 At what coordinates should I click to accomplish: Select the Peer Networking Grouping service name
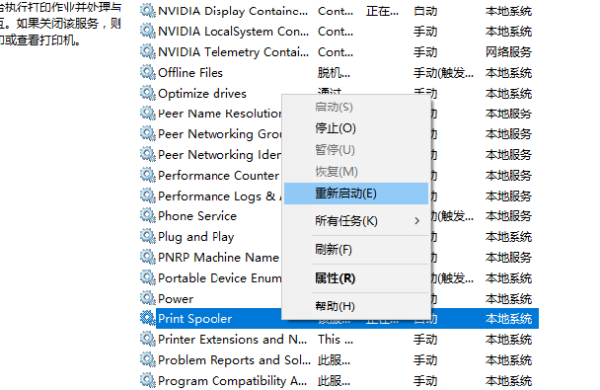220,134
